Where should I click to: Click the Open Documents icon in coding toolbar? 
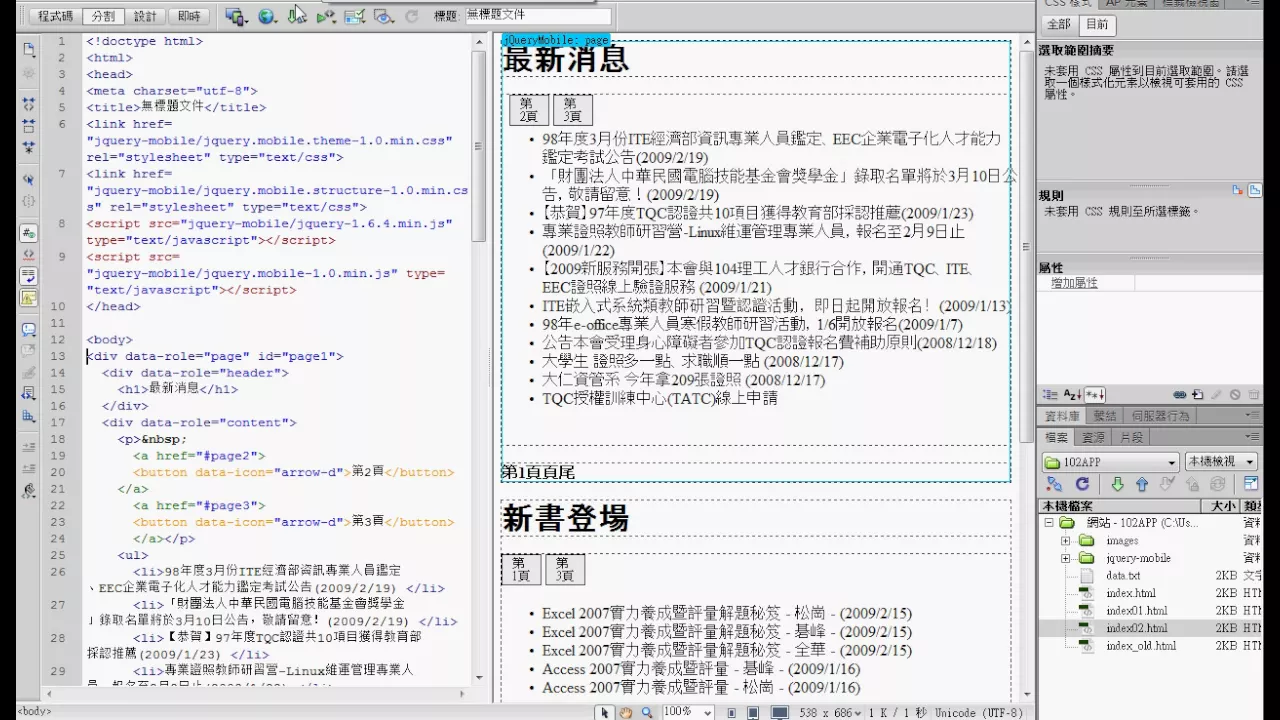pyautogui.click(x=29, y=49)
